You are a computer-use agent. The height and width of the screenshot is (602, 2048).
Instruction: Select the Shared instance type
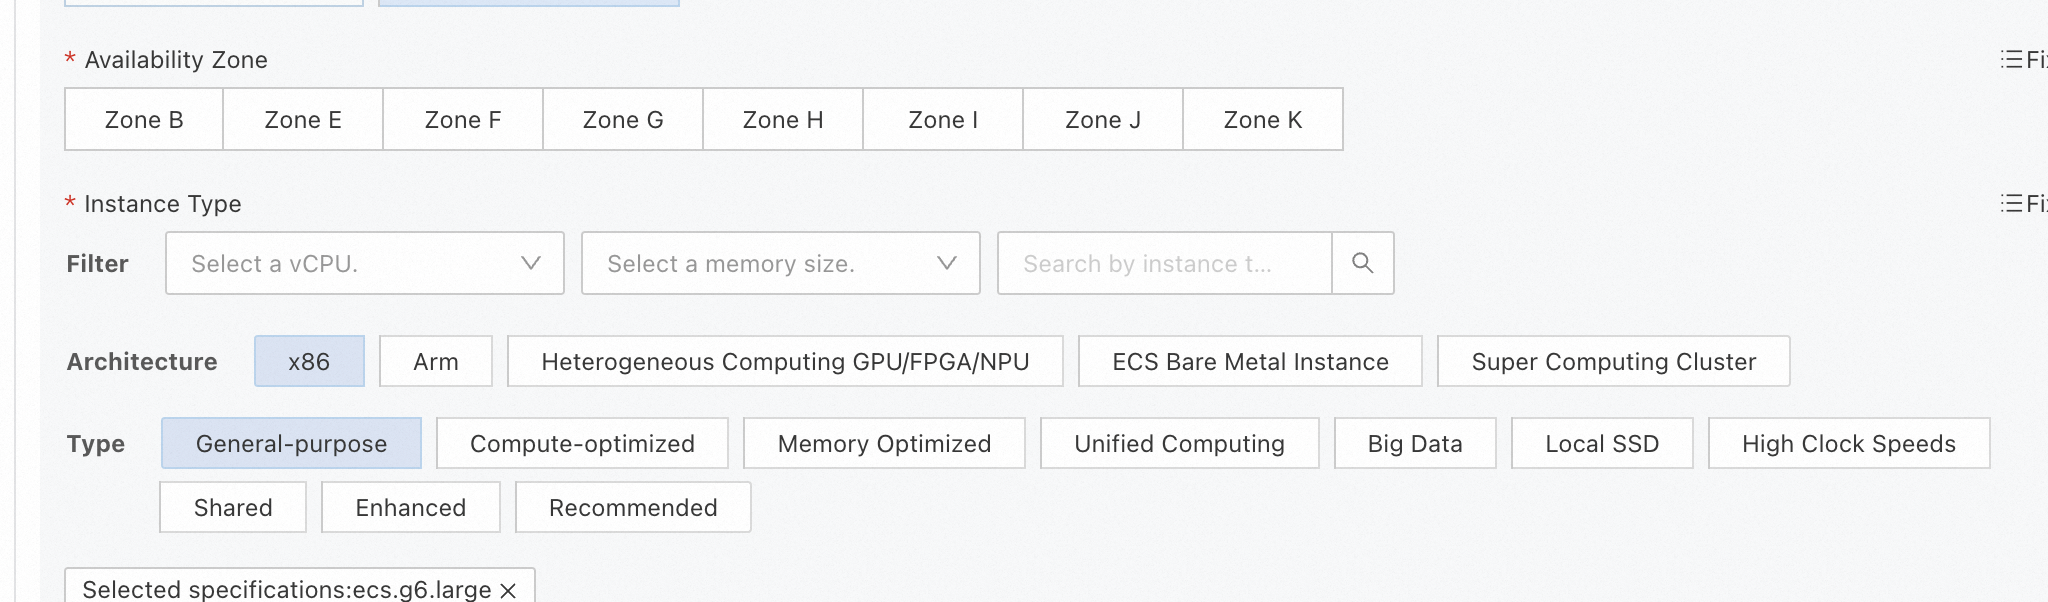[233, 507]
